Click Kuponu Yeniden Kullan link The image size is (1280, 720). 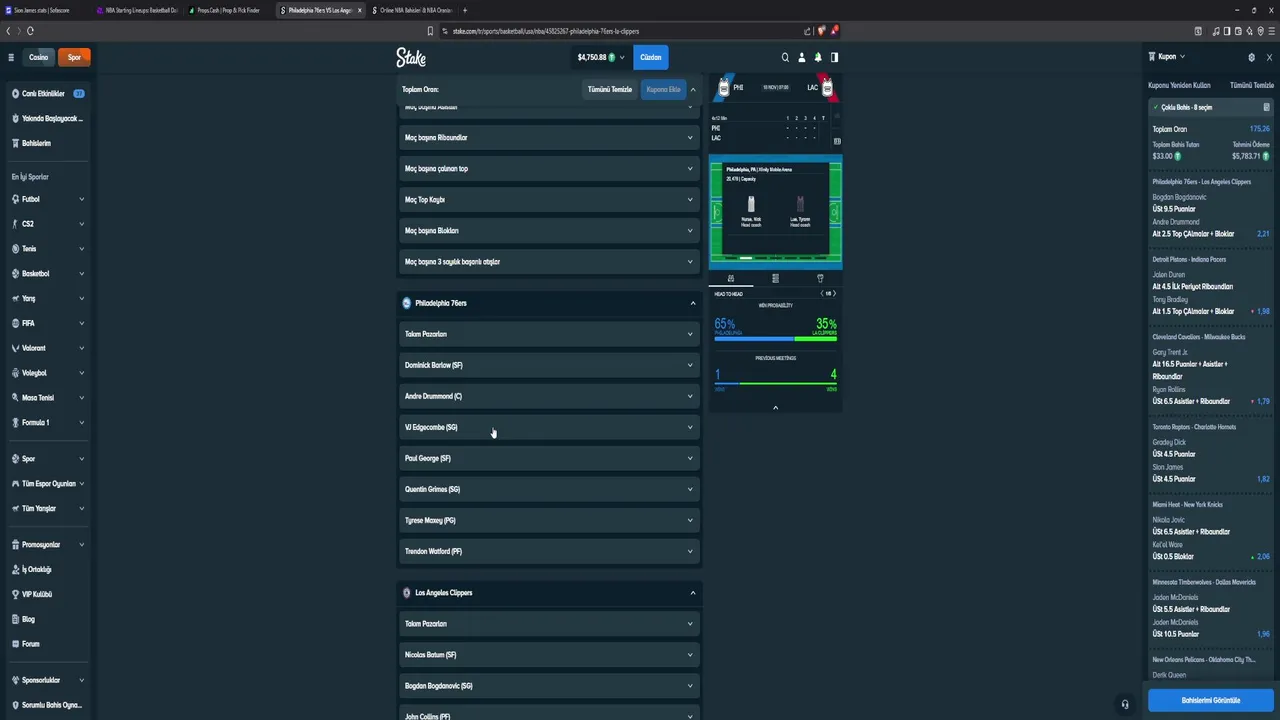(1179, 85)
